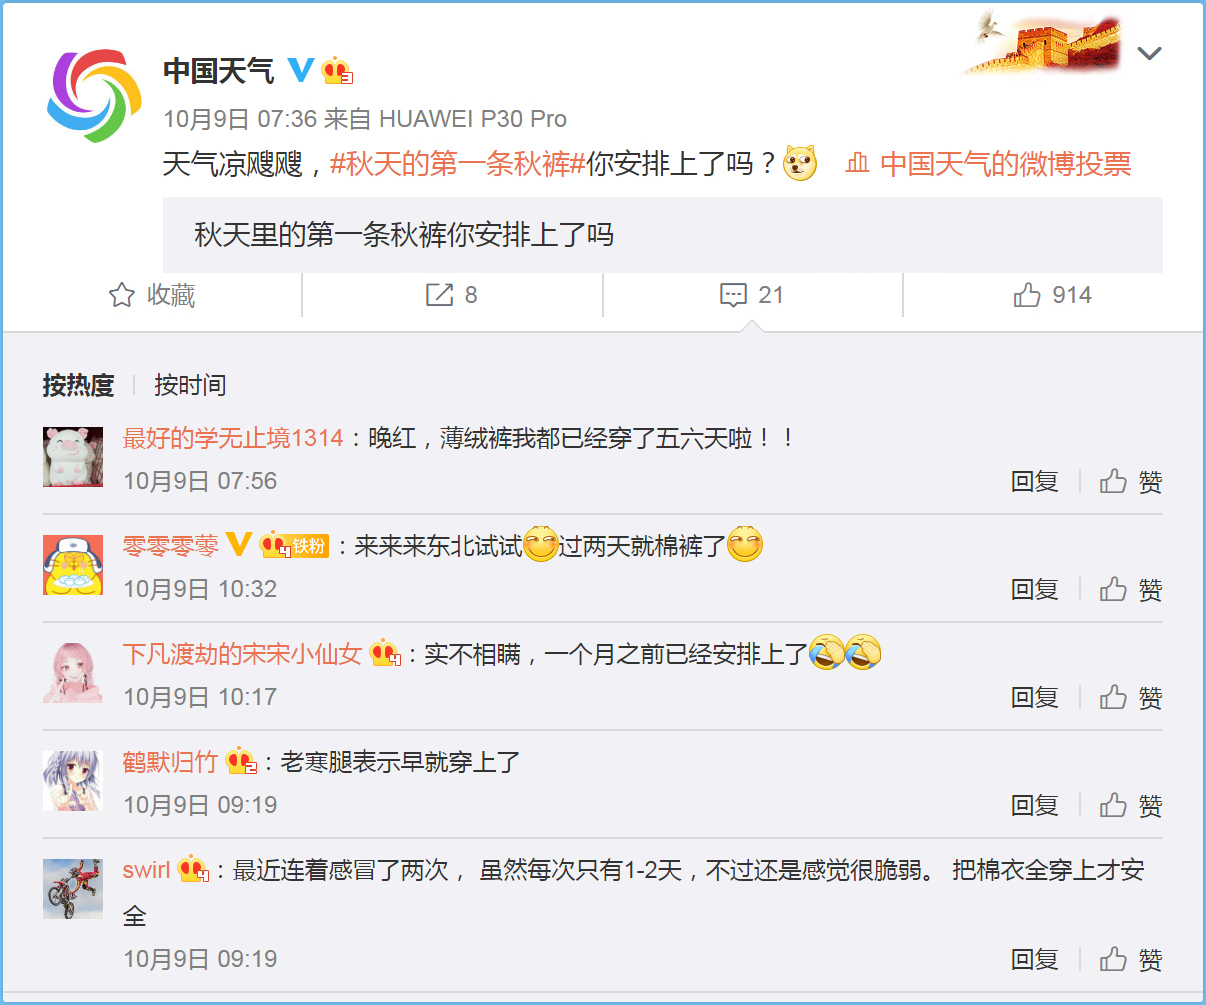This screenshot has height=1005, width=1206.
Task: Reply to 零零零零's comment
Action: pos(1034,589)
